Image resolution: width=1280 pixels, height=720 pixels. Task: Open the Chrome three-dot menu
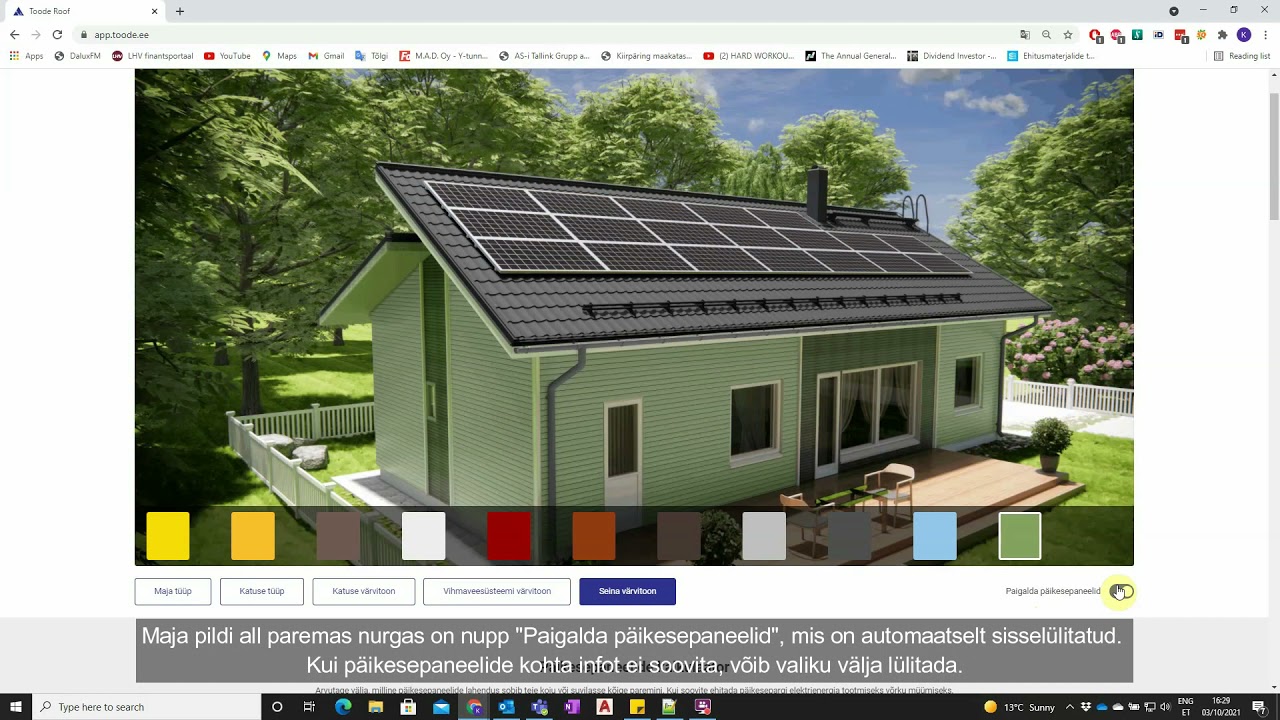[x=1265, y=35]
